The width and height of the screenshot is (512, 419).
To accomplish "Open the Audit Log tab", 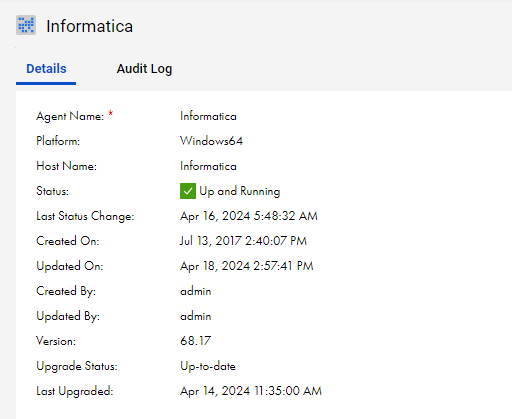I will 144,69.
